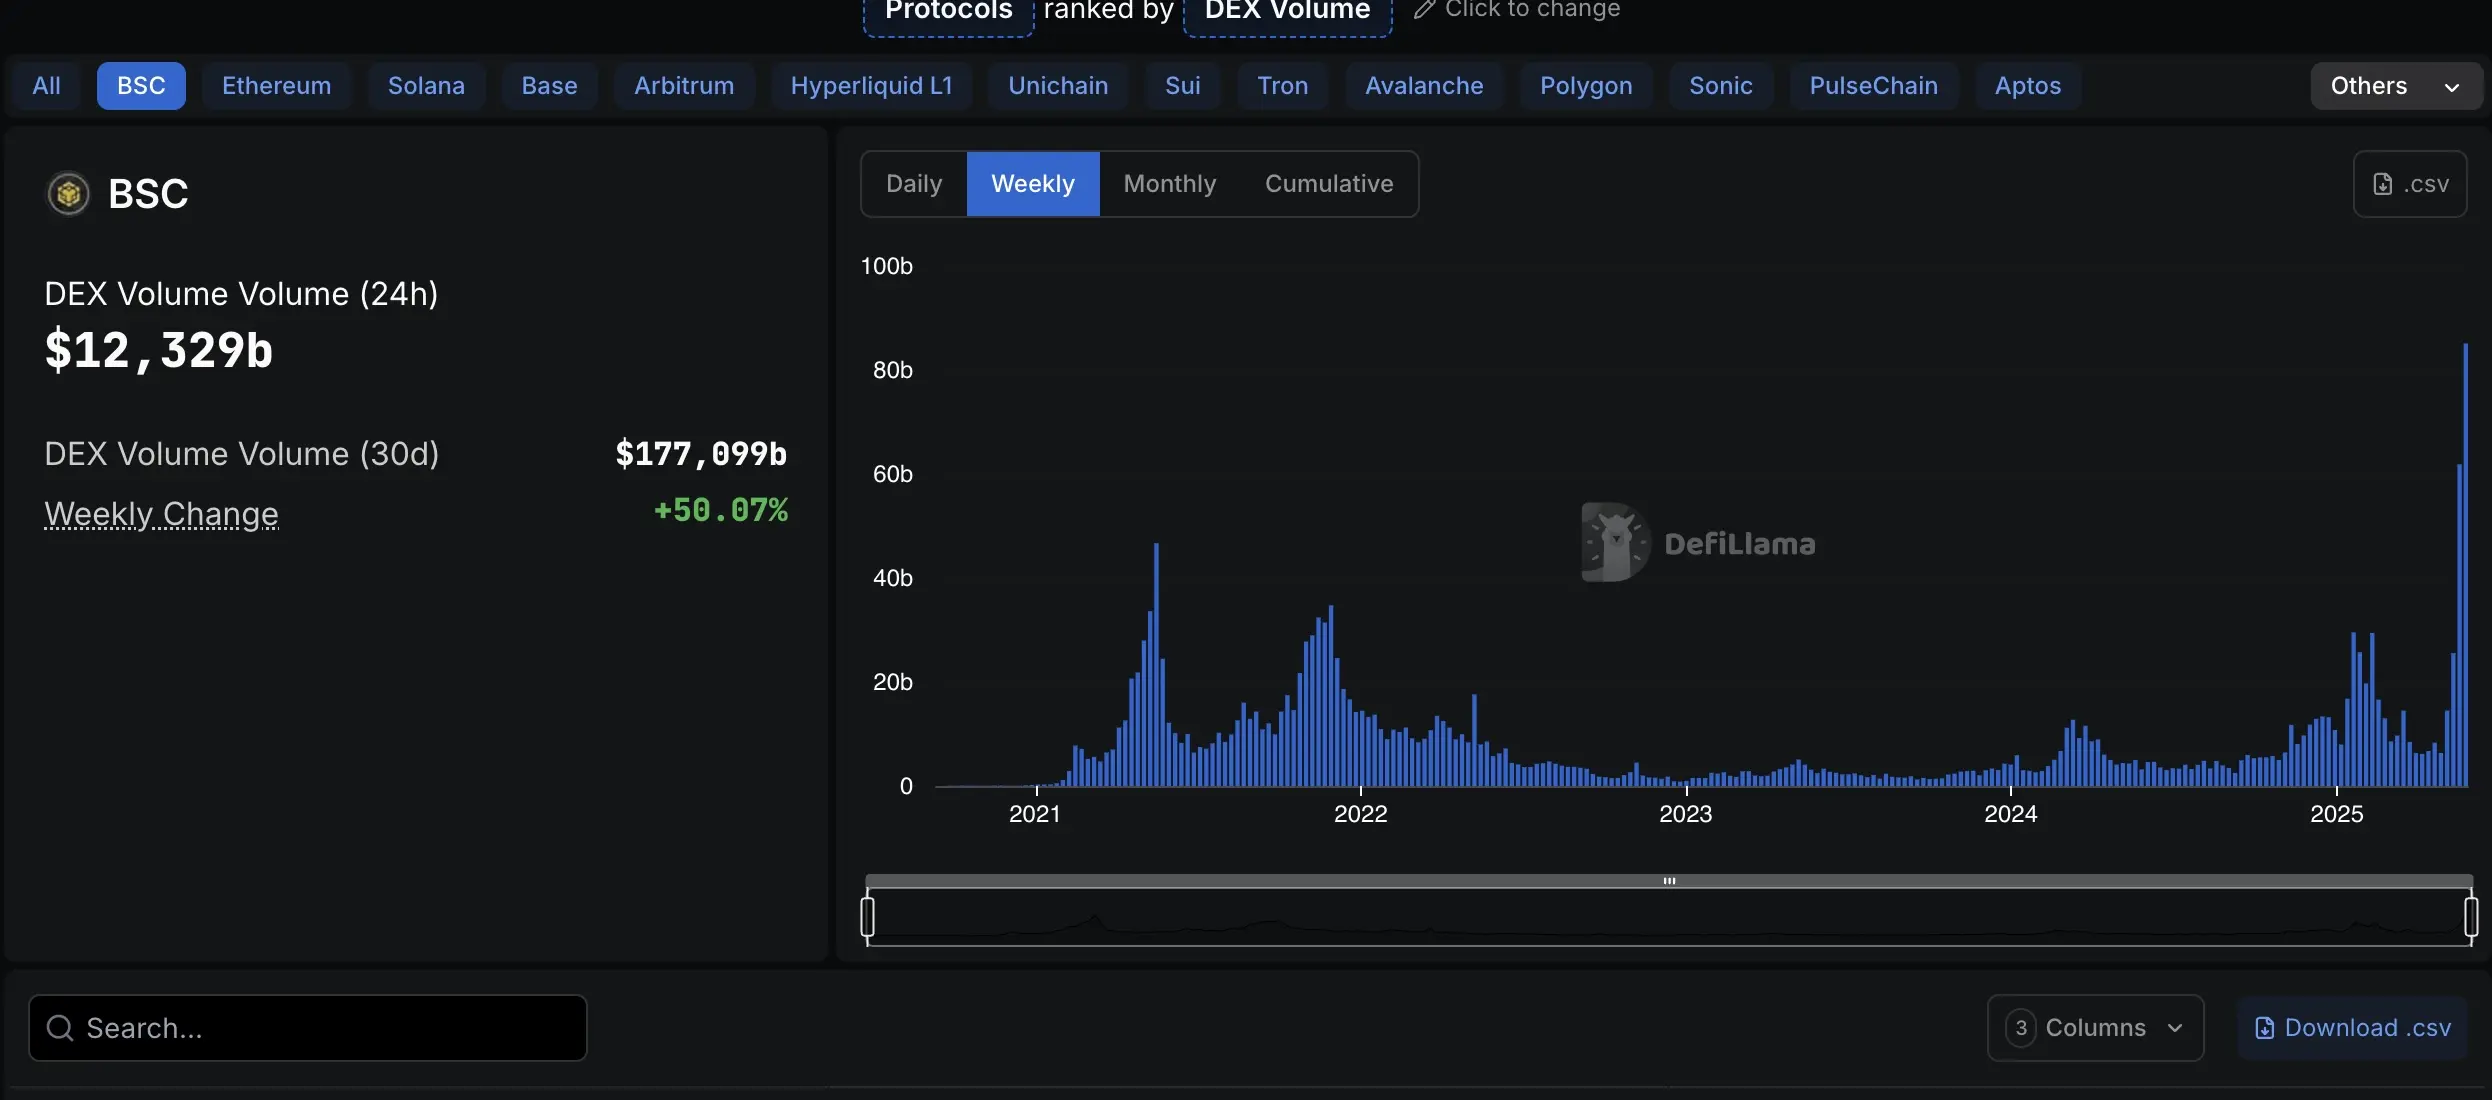The image size is (2492, 1100).
Task: Click the Weekly Change label
Action: click(161, 514)
